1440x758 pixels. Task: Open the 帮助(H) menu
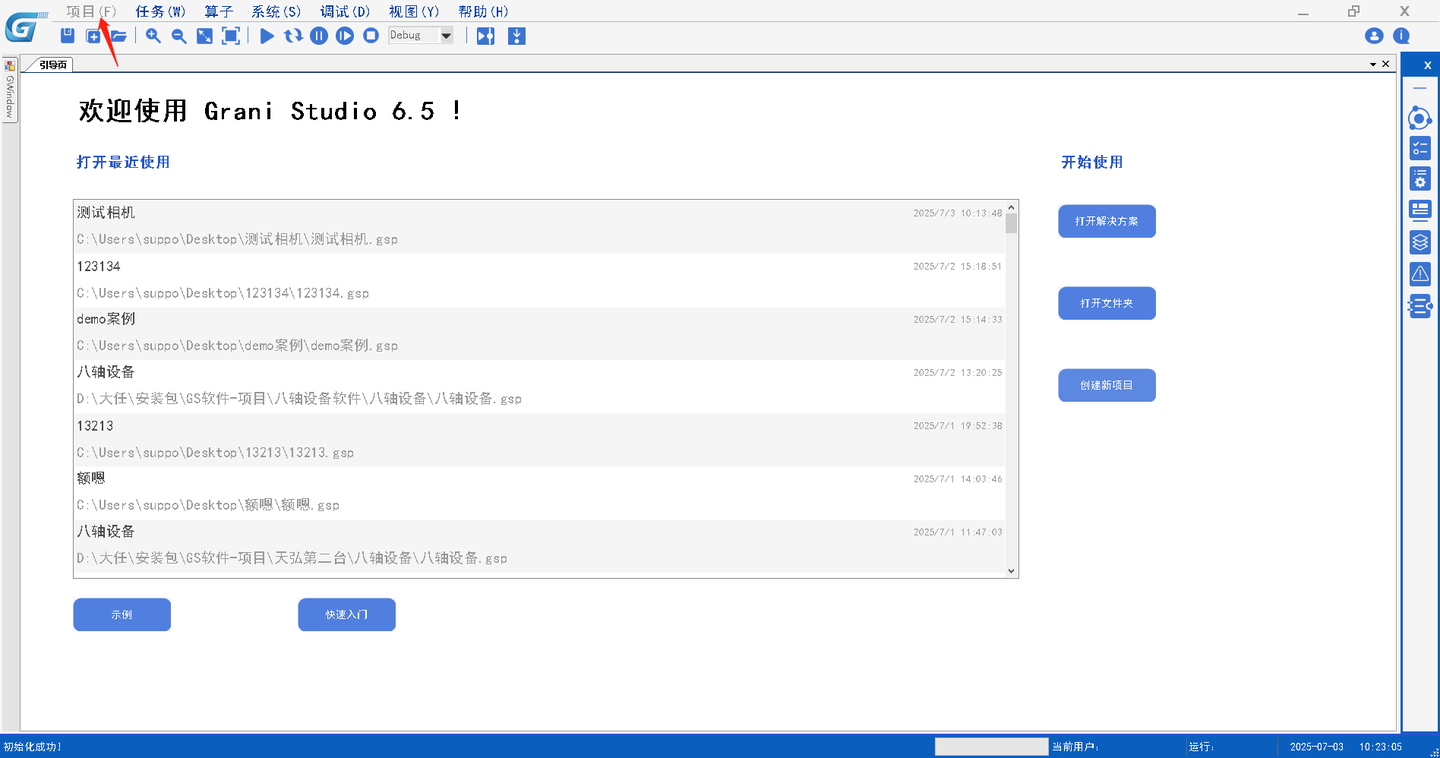(x=483, y=11)
